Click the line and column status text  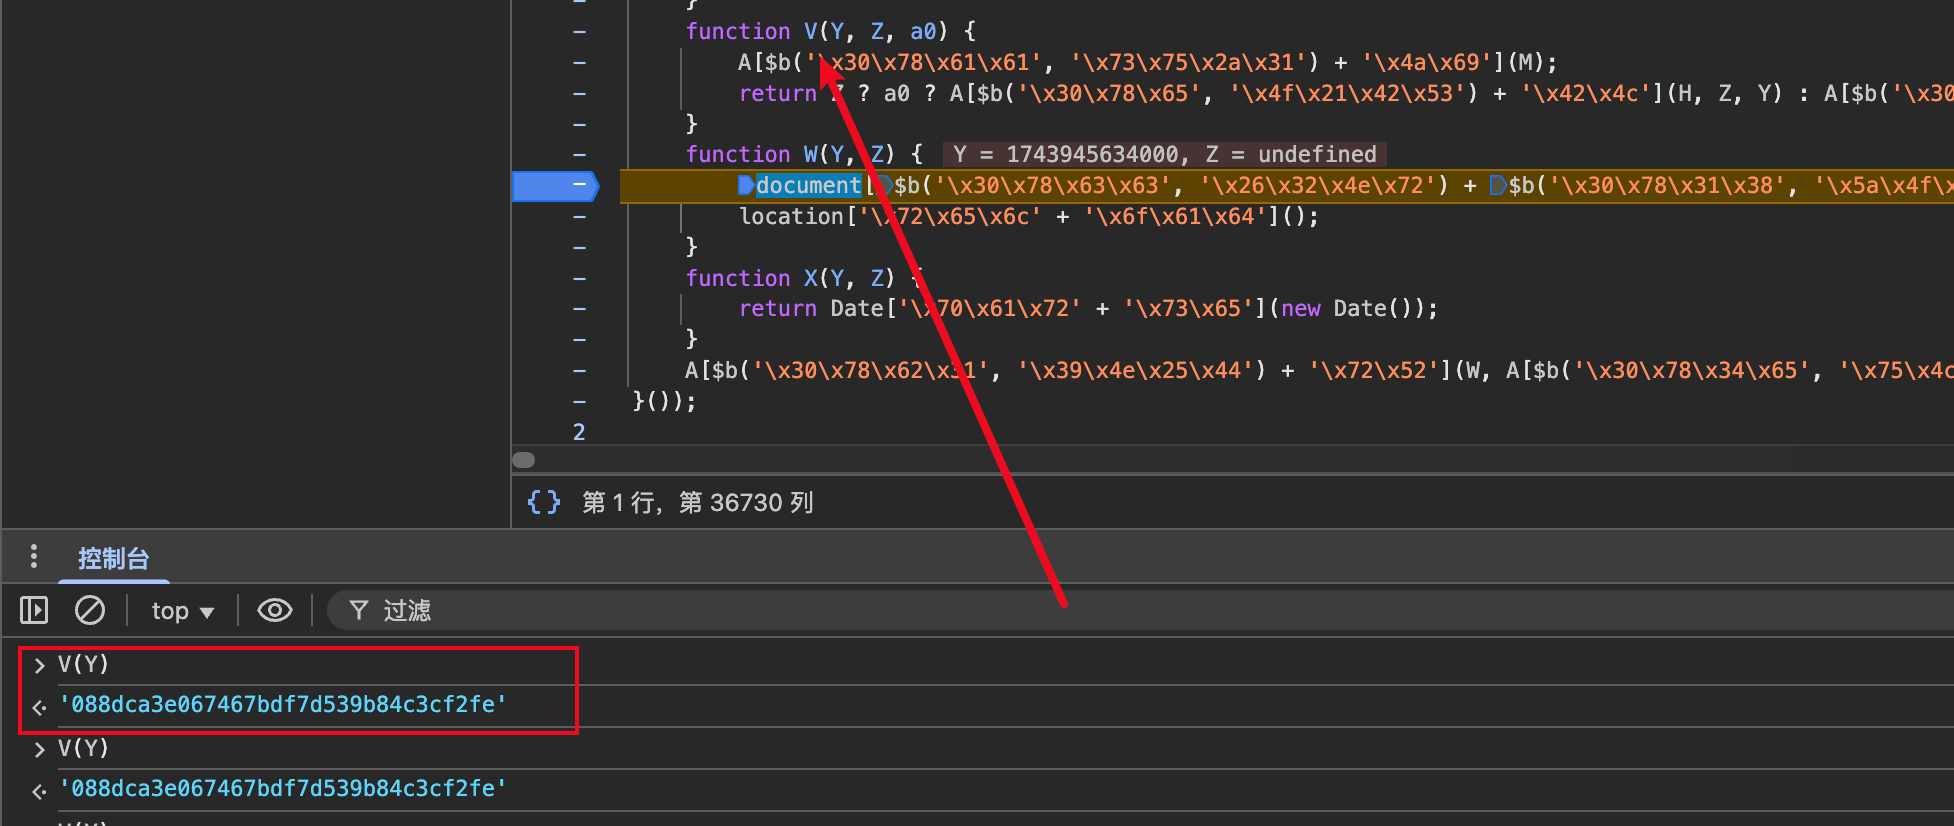[697, 502]
